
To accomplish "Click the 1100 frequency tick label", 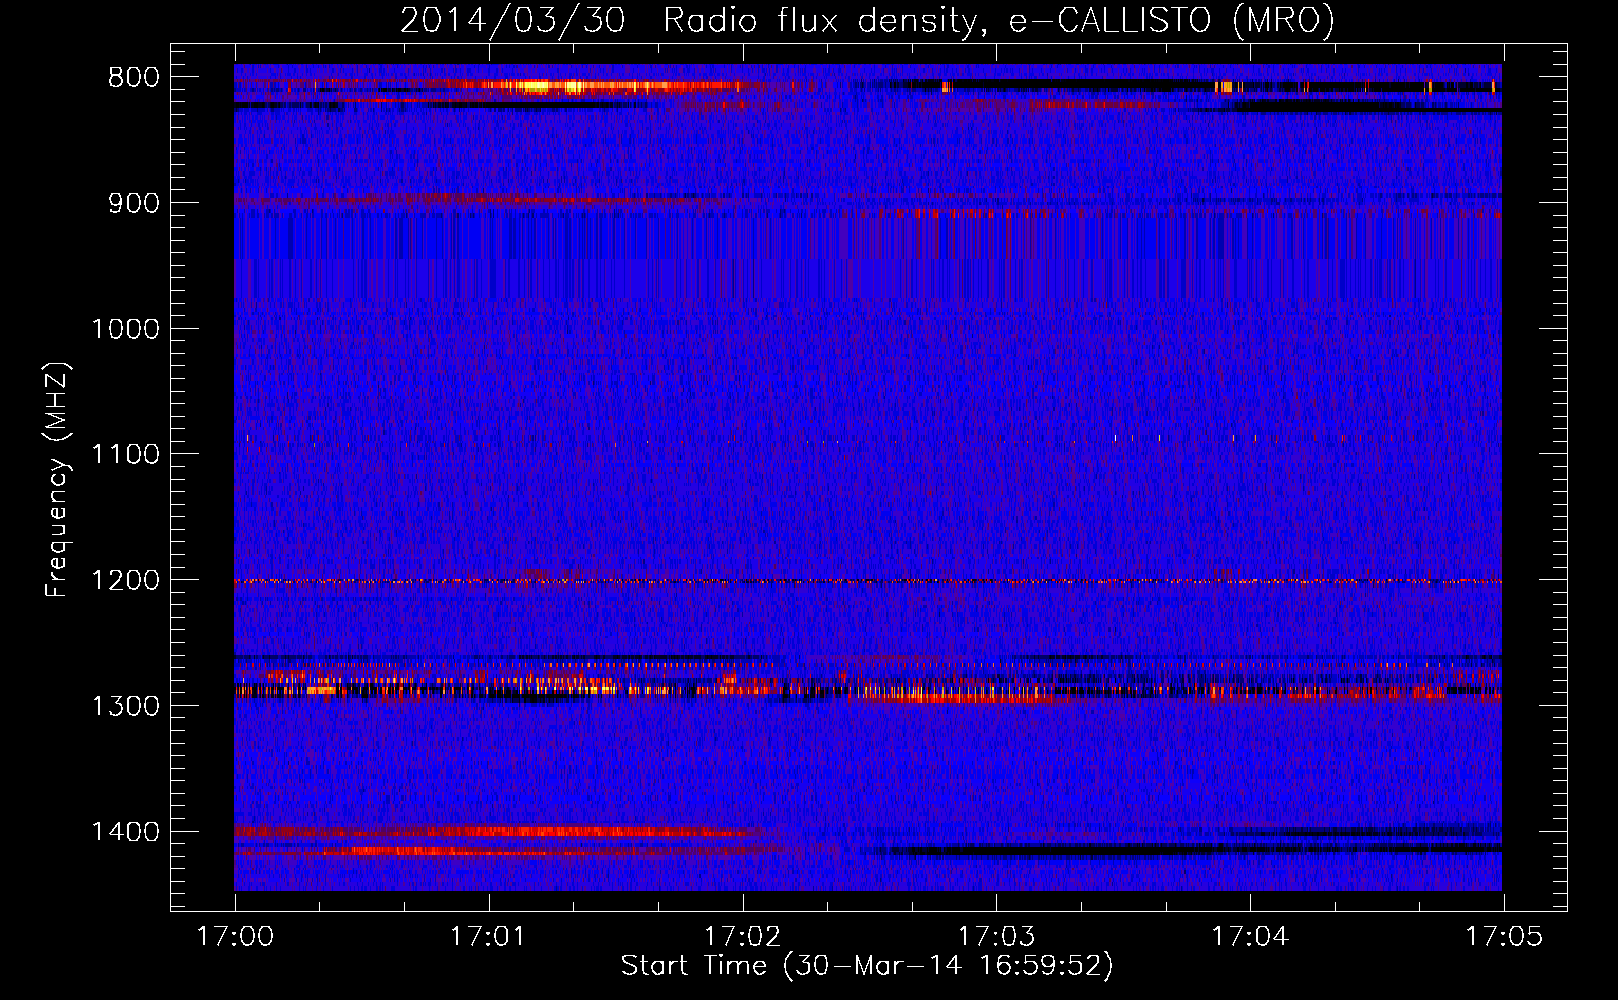I will pyautogui.click(x=125, y=454).
